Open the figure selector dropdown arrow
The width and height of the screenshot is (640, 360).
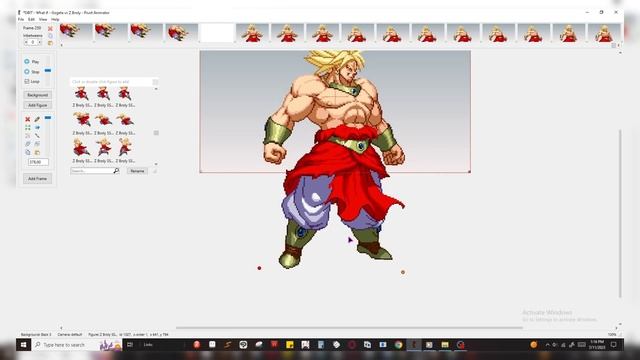tap(155, 82)
